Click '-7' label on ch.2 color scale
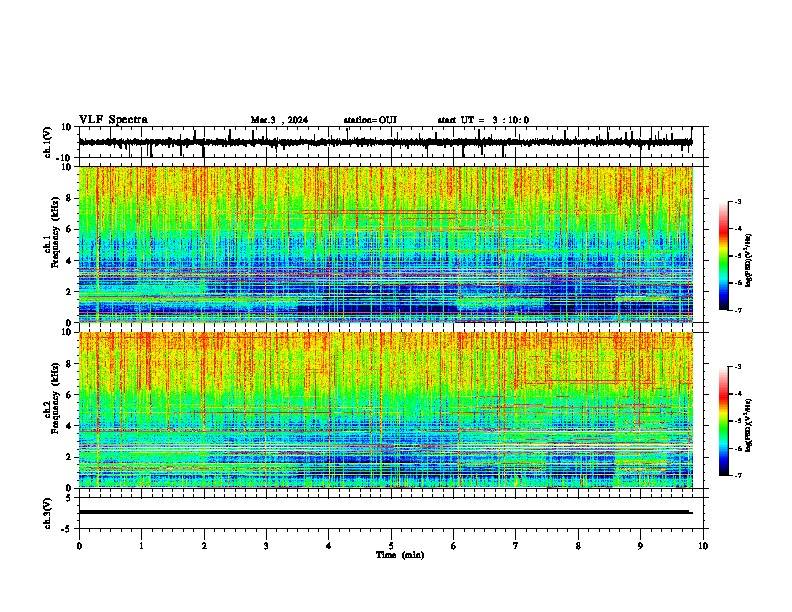This screenshot has height=612, width=792. 738,475
